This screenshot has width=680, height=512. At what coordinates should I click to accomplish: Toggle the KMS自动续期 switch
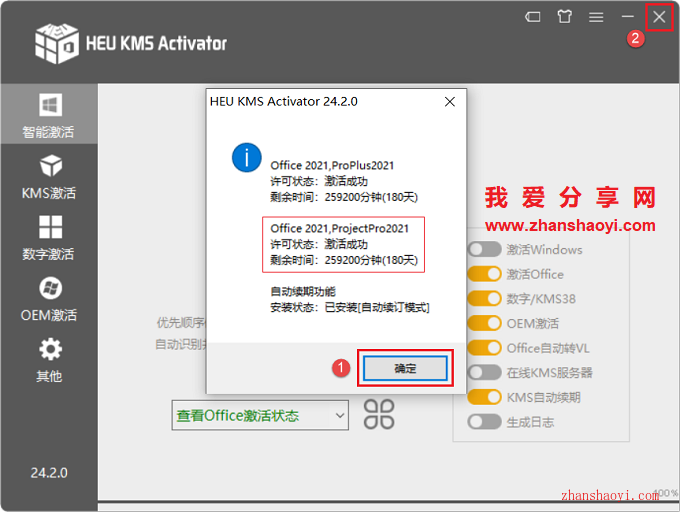484,397
